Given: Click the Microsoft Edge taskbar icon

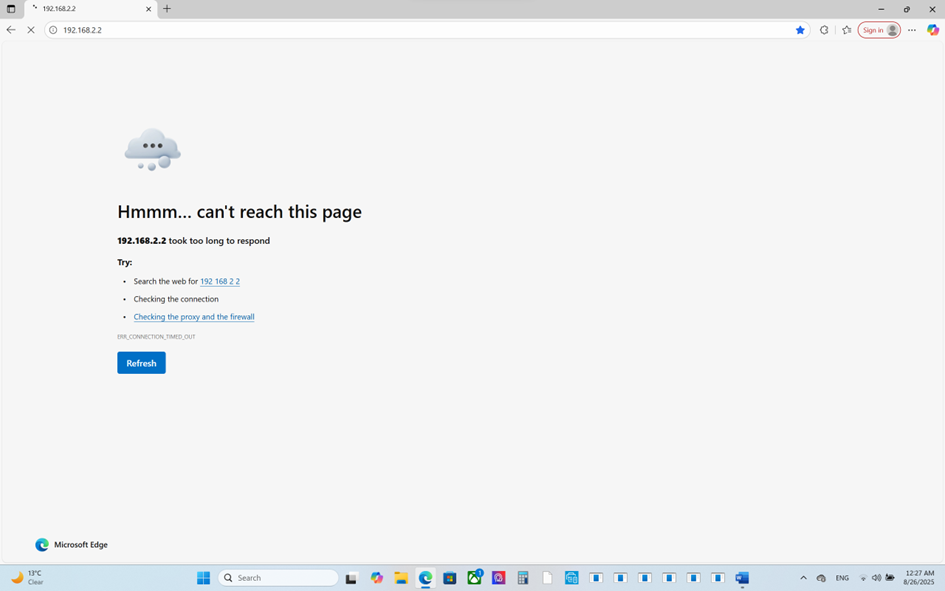Looking at the screenshot, I should click(x=425, y=578).
